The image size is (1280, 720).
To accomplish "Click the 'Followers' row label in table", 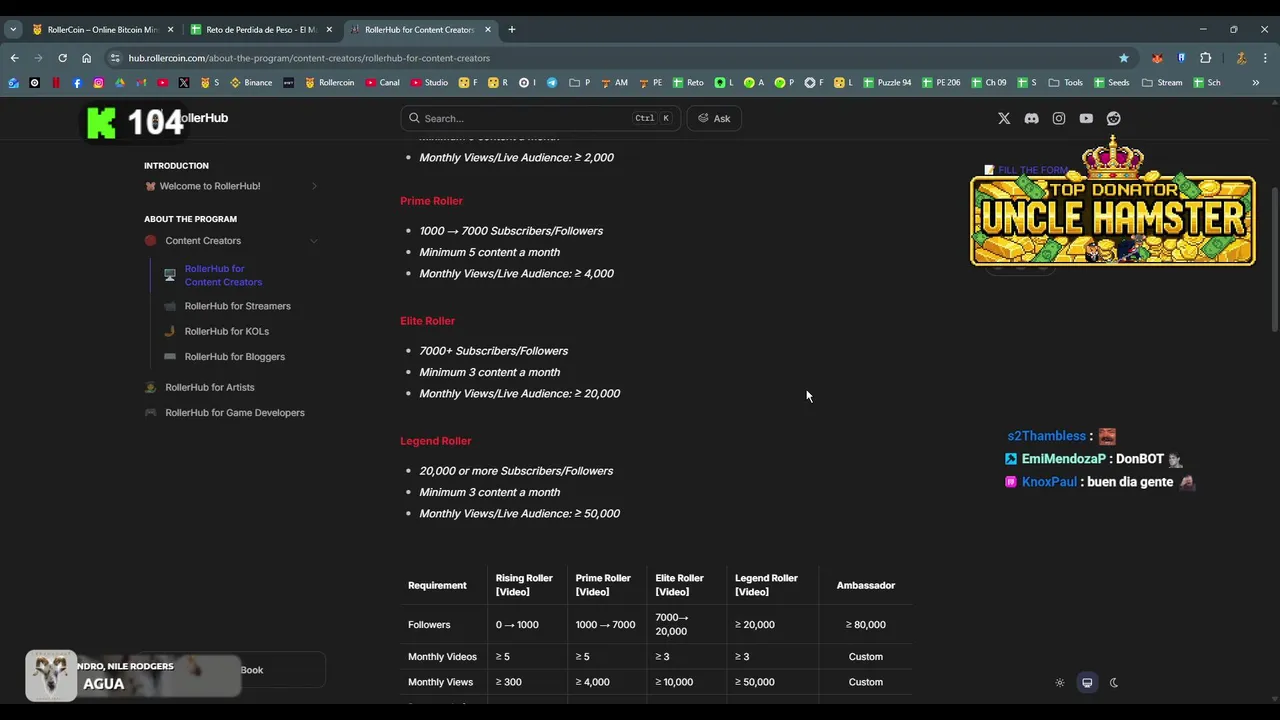I will pos(429,625).
